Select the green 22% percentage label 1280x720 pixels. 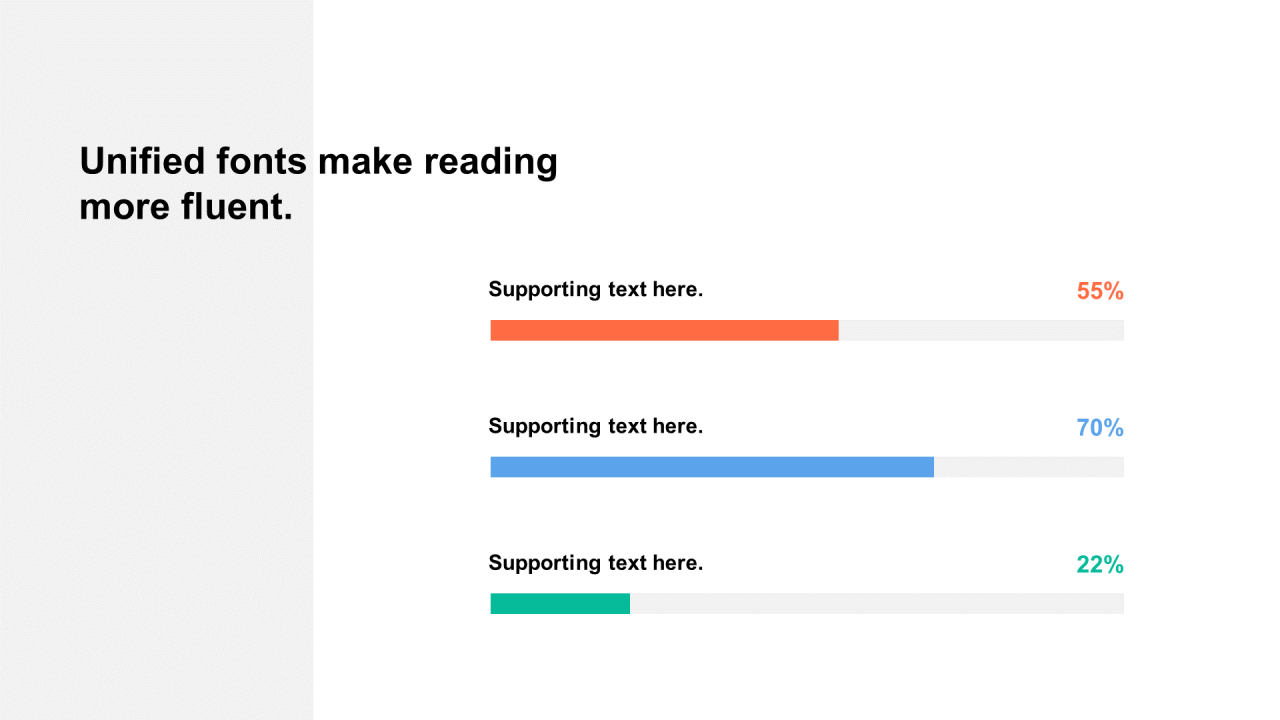tap(1100, 565)
